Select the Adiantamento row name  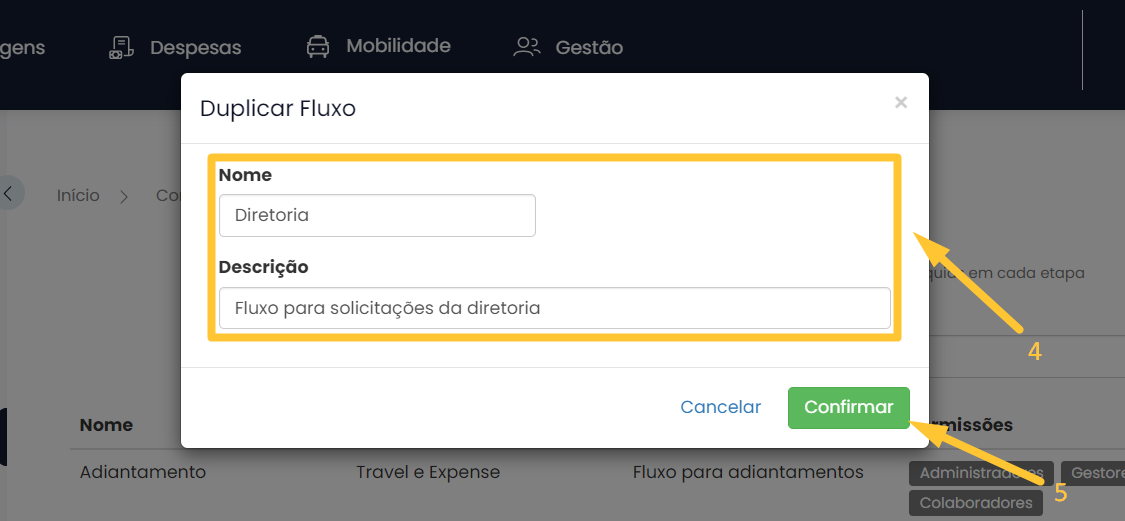pos(143,472)
